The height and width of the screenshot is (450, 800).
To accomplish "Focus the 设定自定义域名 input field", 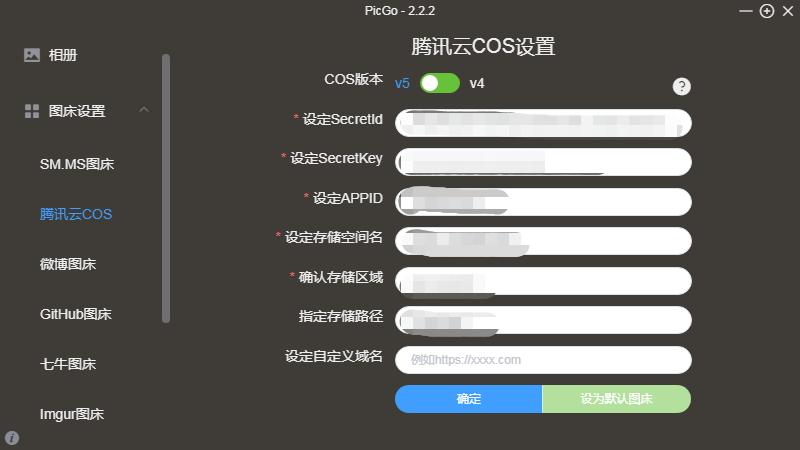I will [543, 360].
